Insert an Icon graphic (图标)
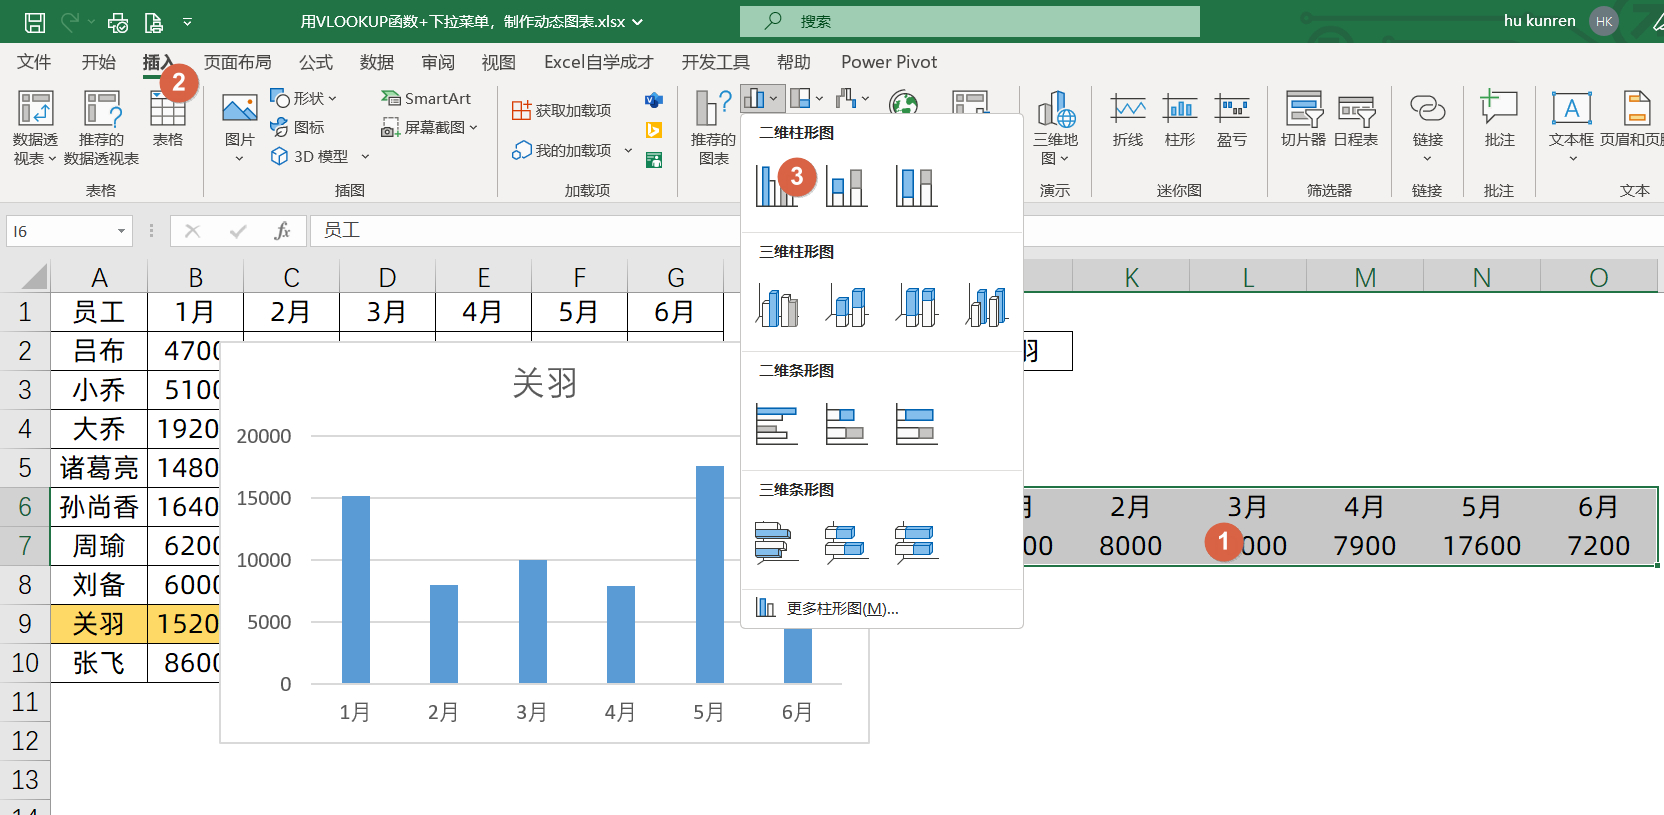Image resolution: width=1664 pixels, height=815 pixels. 297,127
